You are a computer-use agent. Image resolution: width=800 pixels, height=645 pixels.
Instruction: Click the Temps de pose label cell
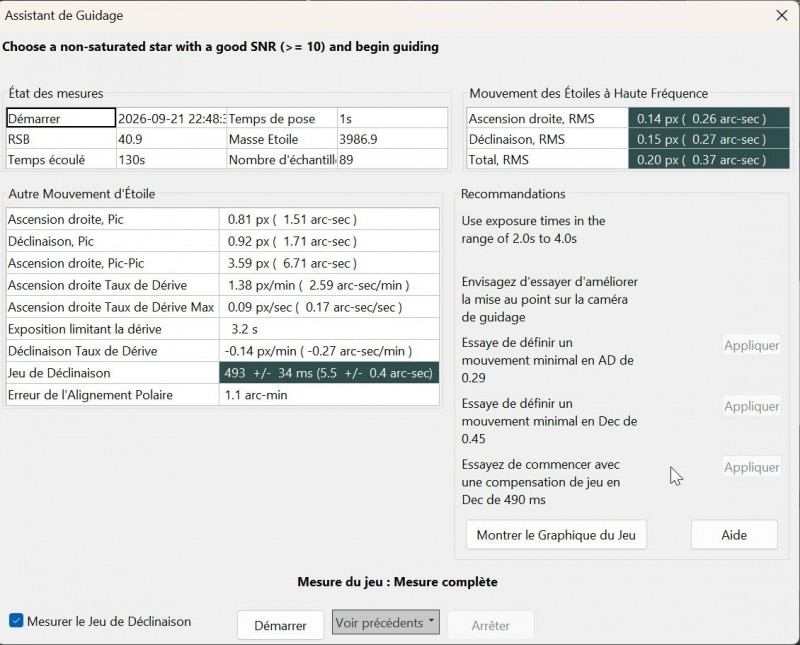[x=282, y=118]
